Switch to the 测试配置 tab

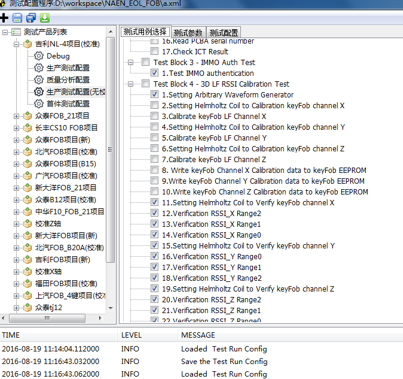[224, 32]
